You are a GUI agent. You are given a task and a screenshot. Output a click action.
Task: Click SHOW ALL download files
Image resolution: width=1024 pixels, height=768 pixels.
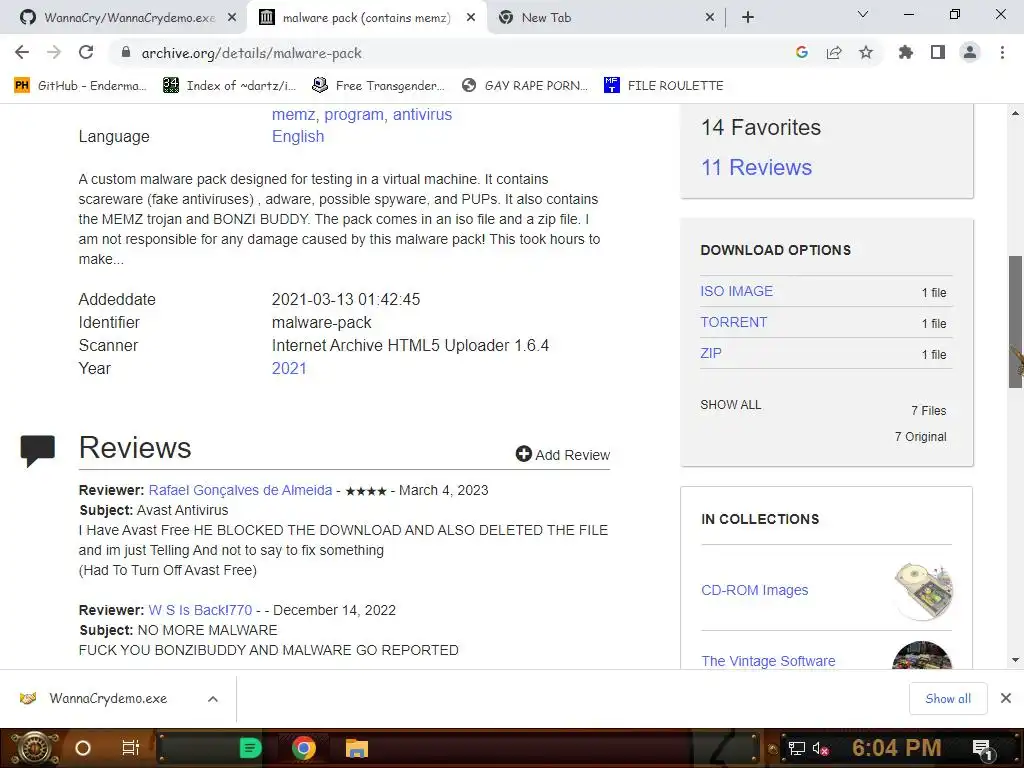click(x=731, y=405)
